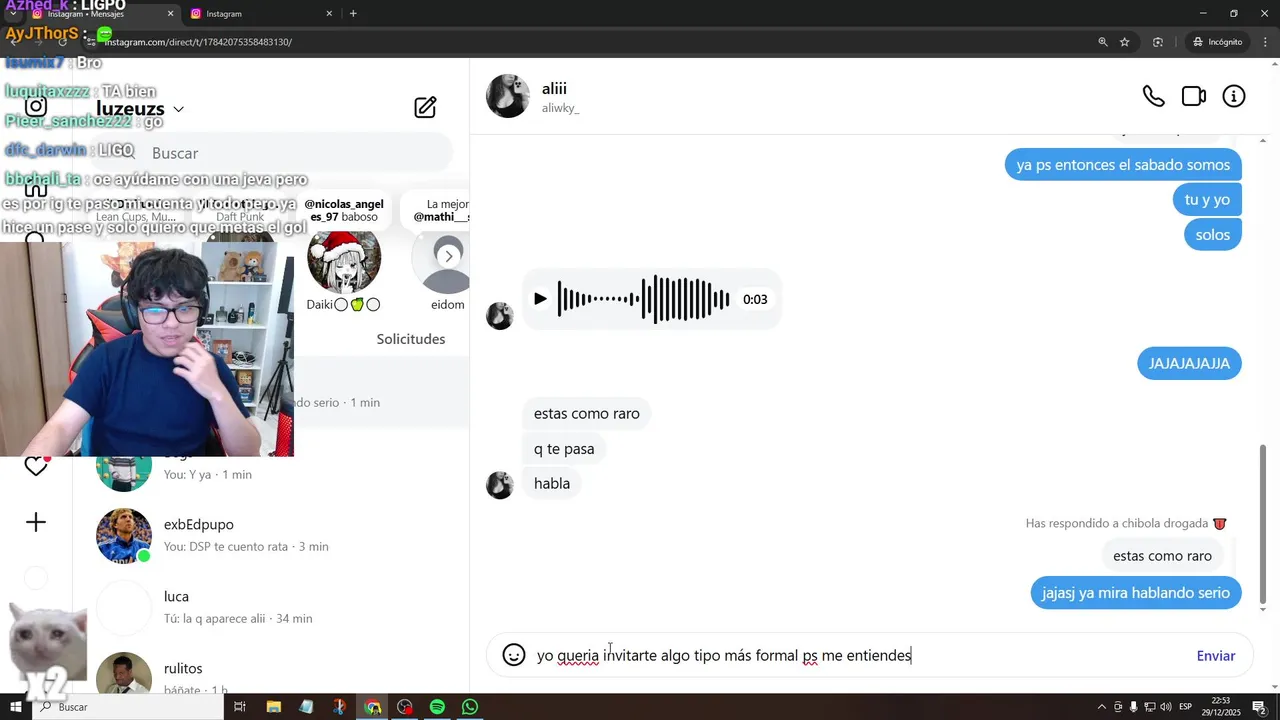Open Solicitudes message requests

pyautogui.click(x=411, y=339)
